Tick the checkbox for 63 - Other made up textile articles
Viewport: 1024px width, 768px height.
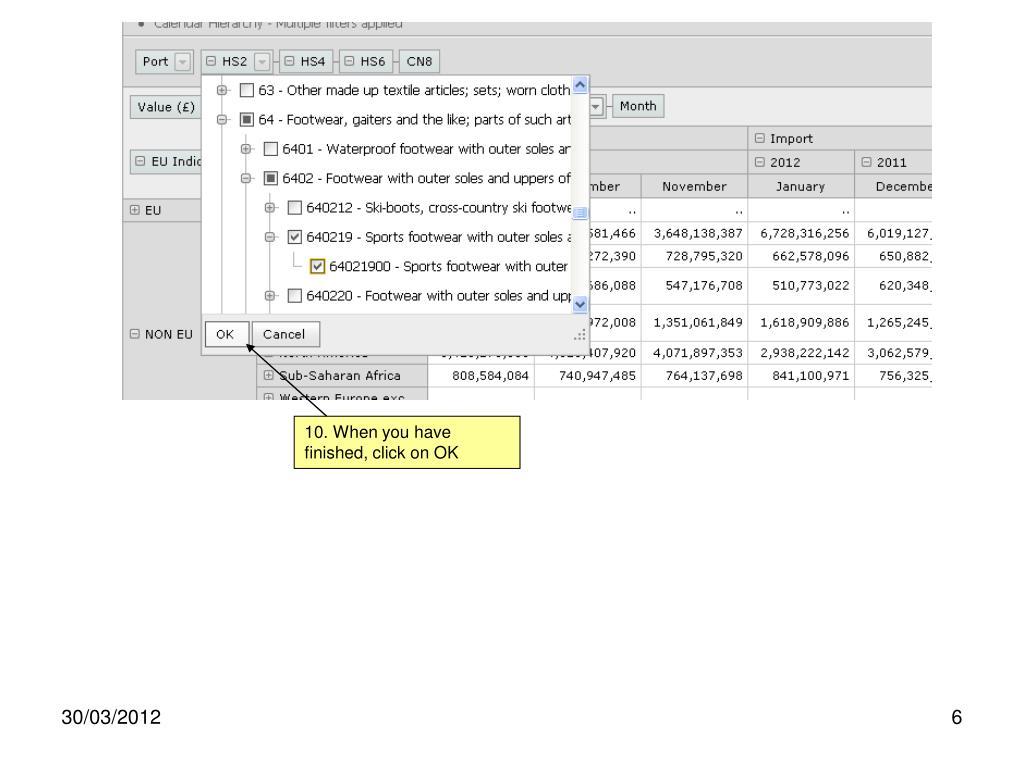click(x=247, y=90)
